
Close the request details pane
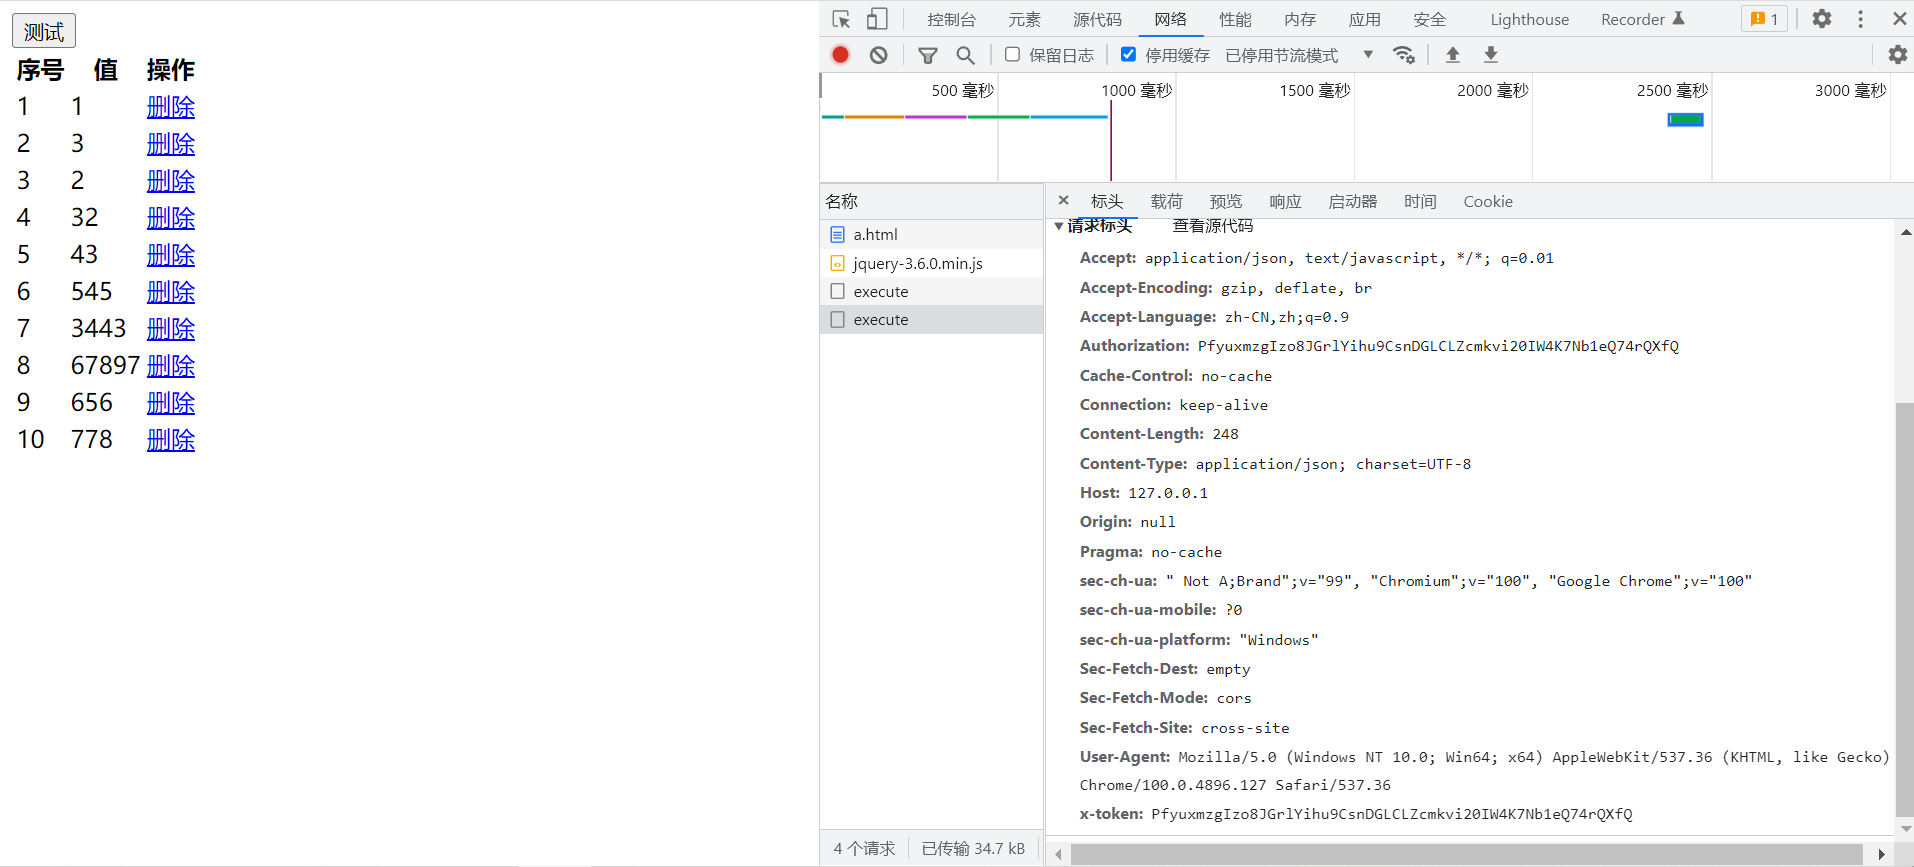click(x=1063, y=200)
